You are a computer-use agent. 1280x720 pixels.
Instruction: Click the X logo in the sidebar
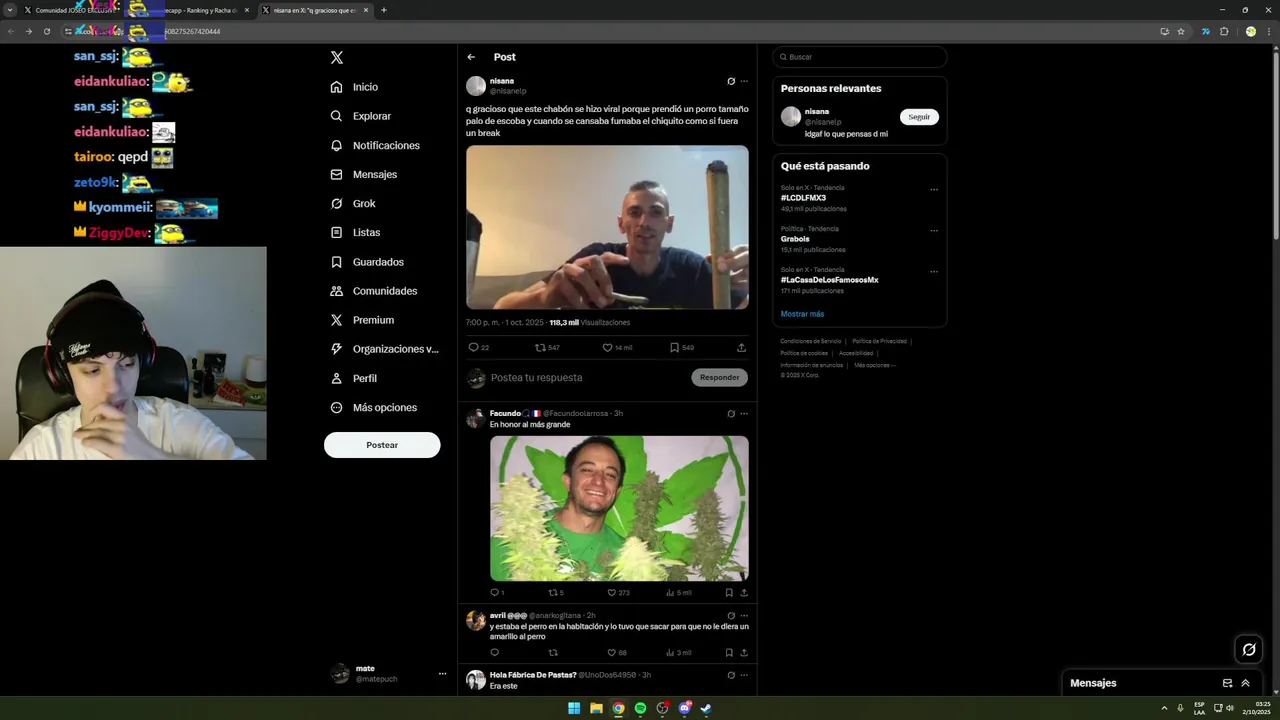(x=337, y=58)
